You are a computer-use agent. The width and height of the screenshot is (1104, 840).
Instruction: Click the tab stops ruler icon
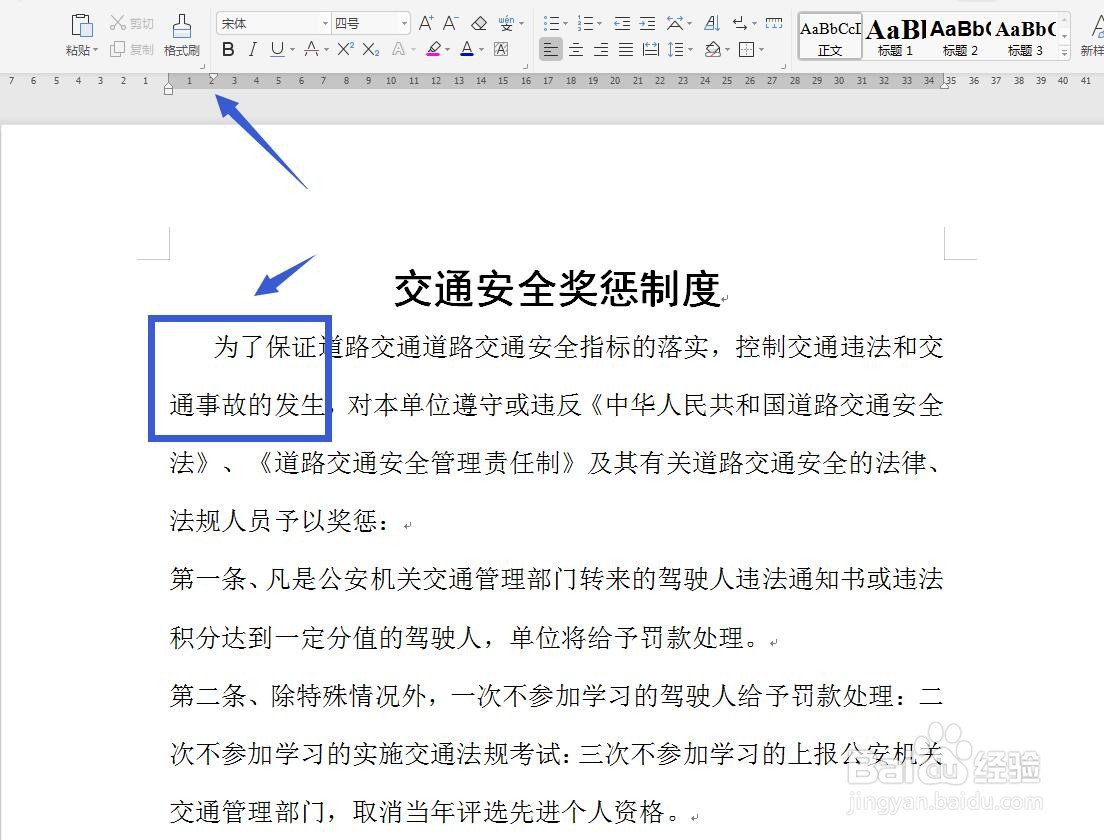point(774,24)
